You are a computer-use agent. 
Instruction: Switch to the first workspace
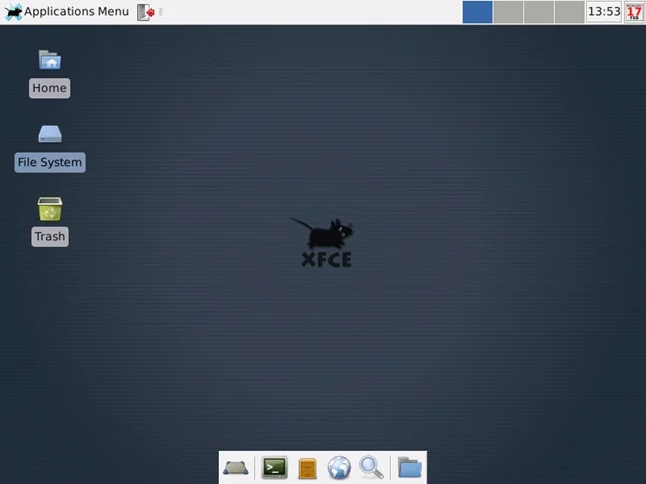pos(477,12)
